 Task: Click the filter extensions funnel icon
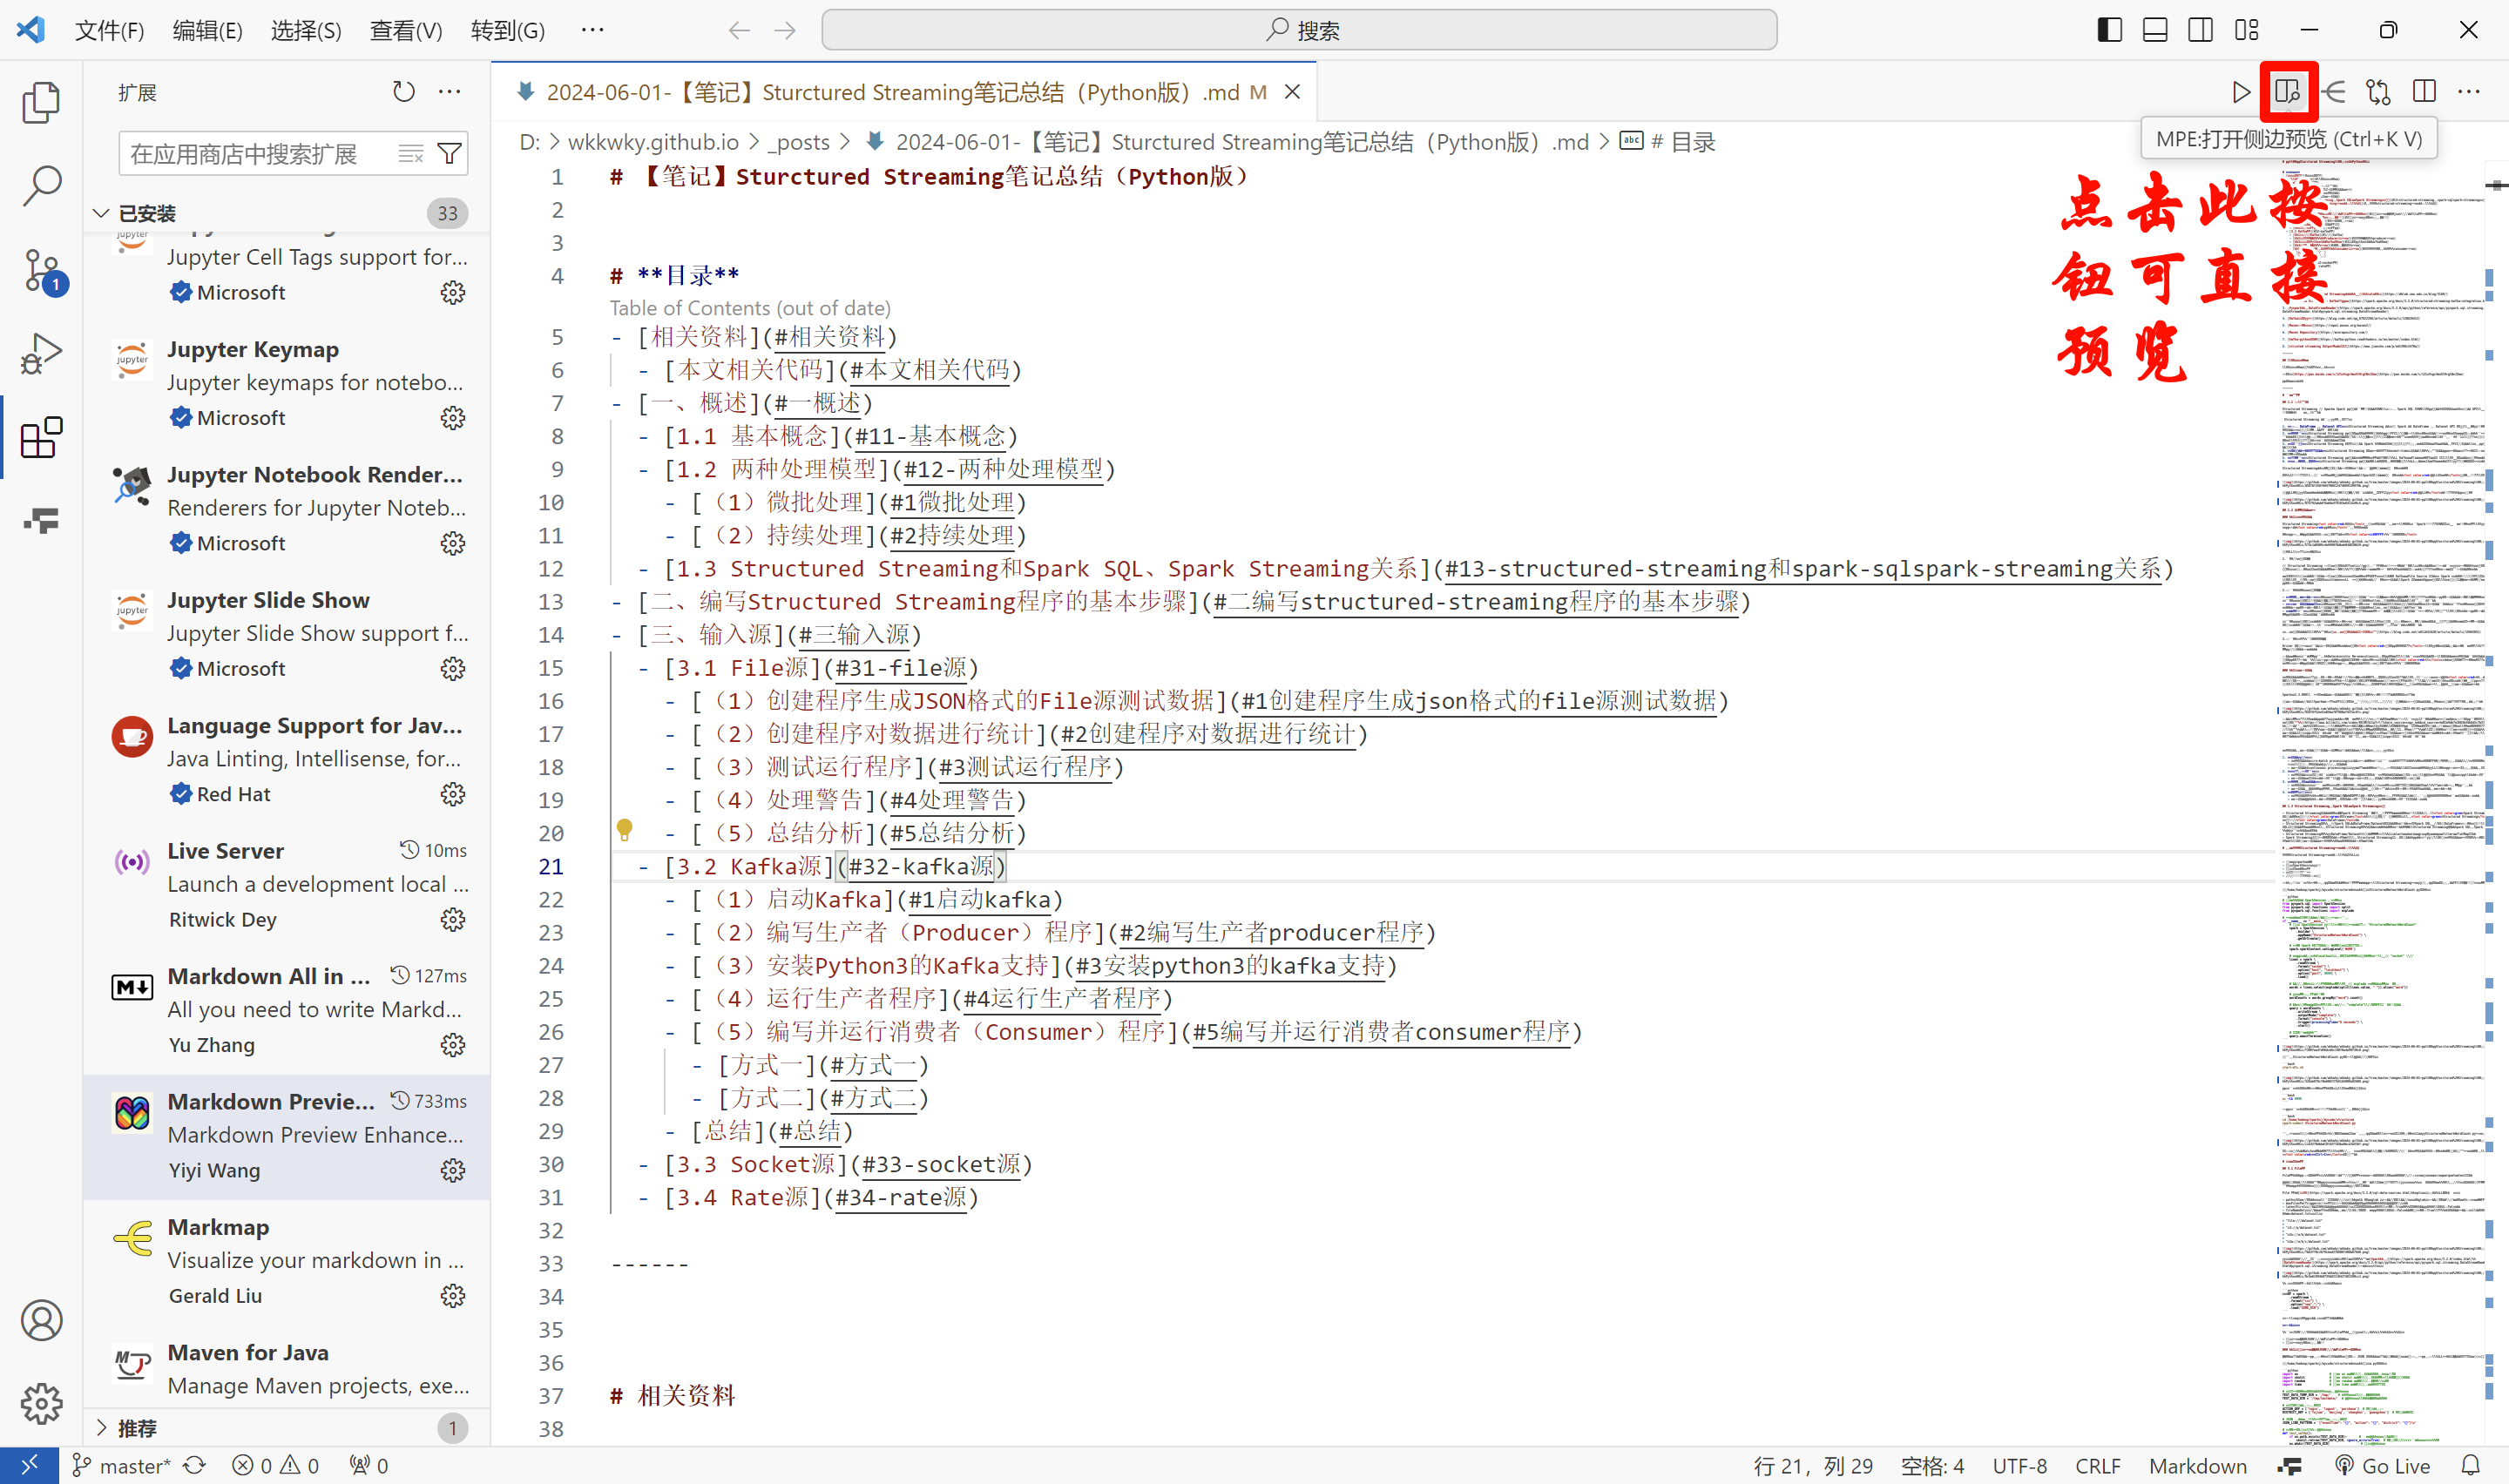(x=450, y=154)
